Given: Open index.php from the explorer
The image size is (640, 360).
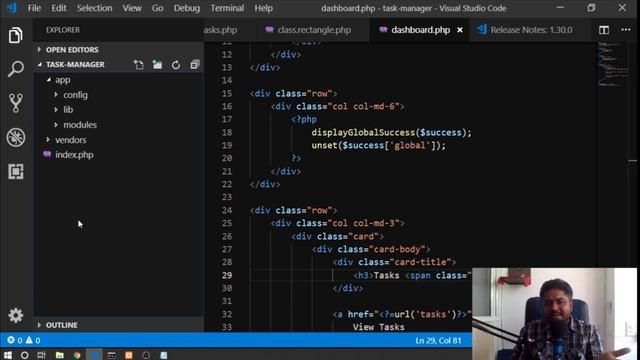Looking at the screenshot, I should click(74, 155).
